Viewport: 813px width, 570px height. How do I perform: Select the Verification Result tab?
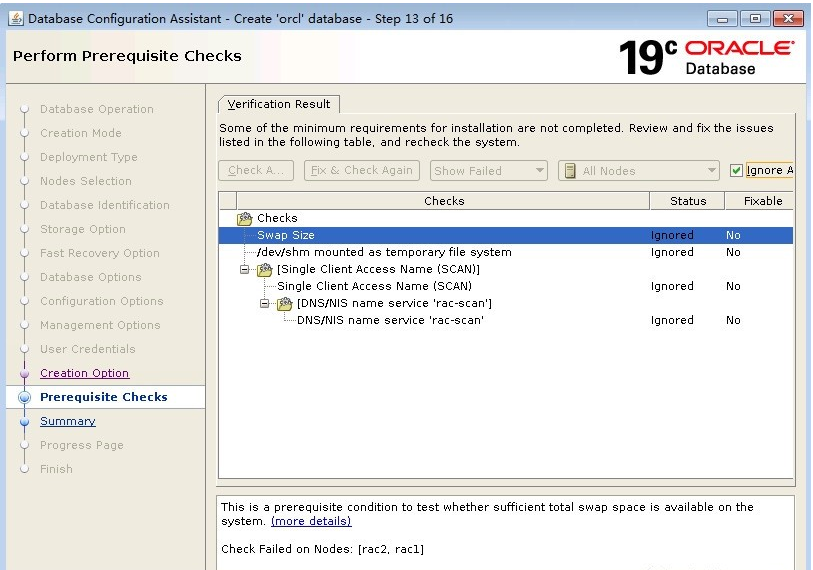pyautogui.click(x=280, y=104)
